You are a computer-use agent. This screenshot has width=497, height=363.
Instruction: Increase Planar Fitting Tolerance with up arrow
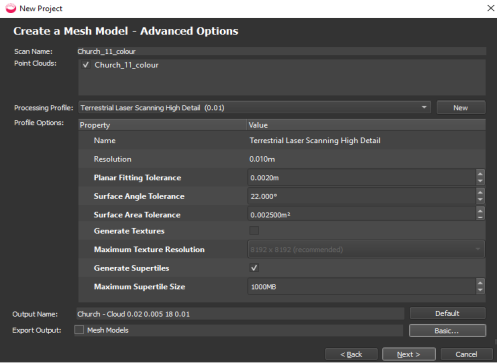point(480,174)
